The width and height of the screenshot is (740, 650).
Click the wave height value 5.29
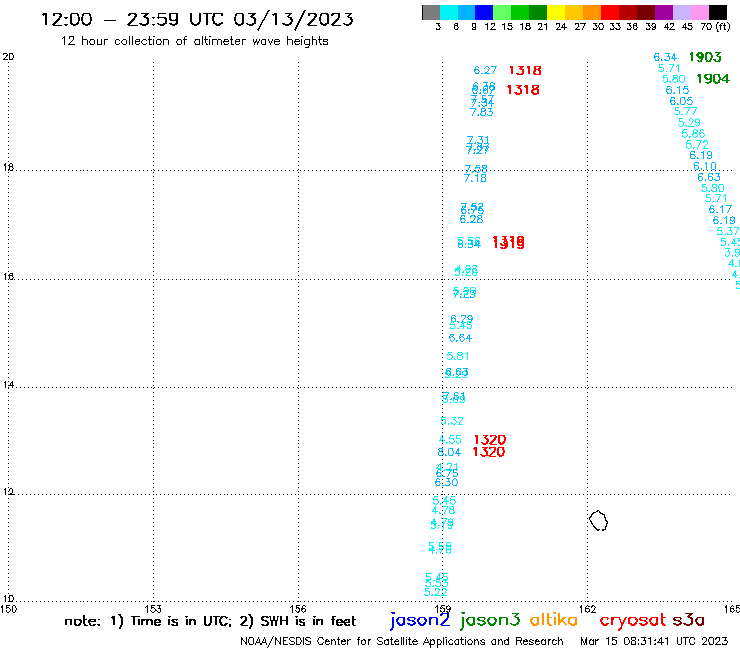[689, 123]
